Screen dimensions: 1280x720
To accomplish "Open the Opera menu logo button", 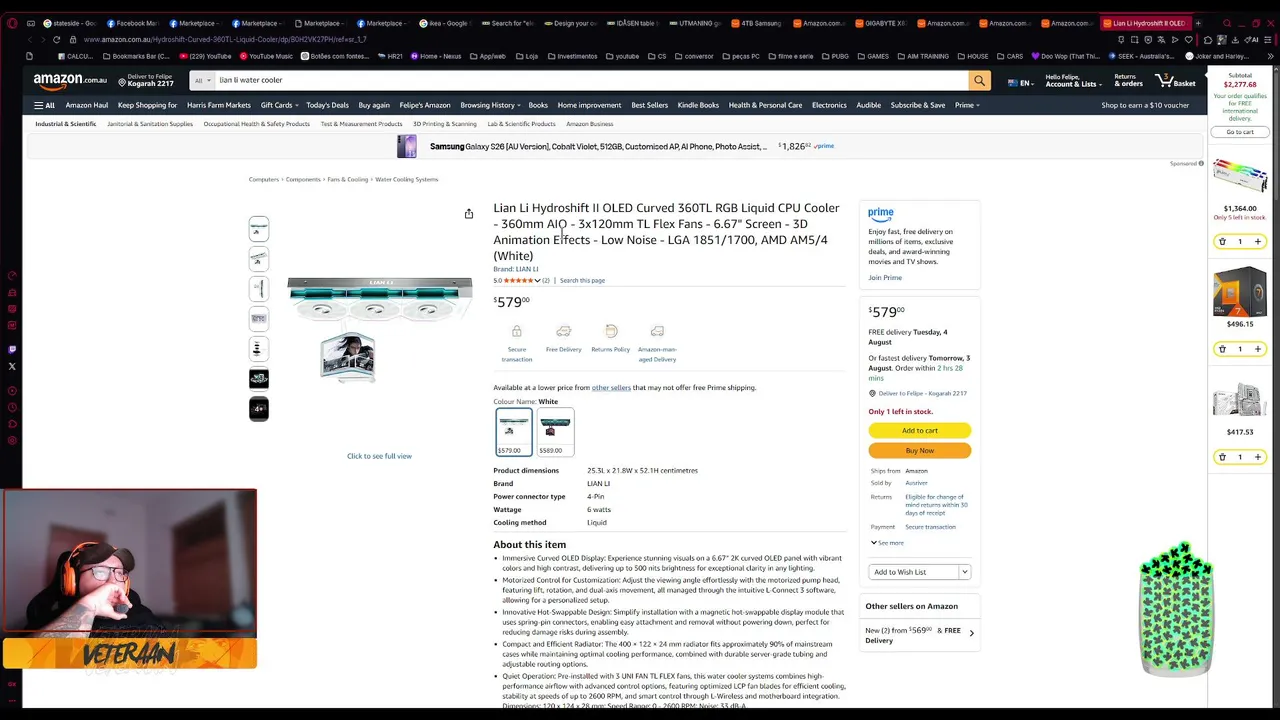I will 12,23.
